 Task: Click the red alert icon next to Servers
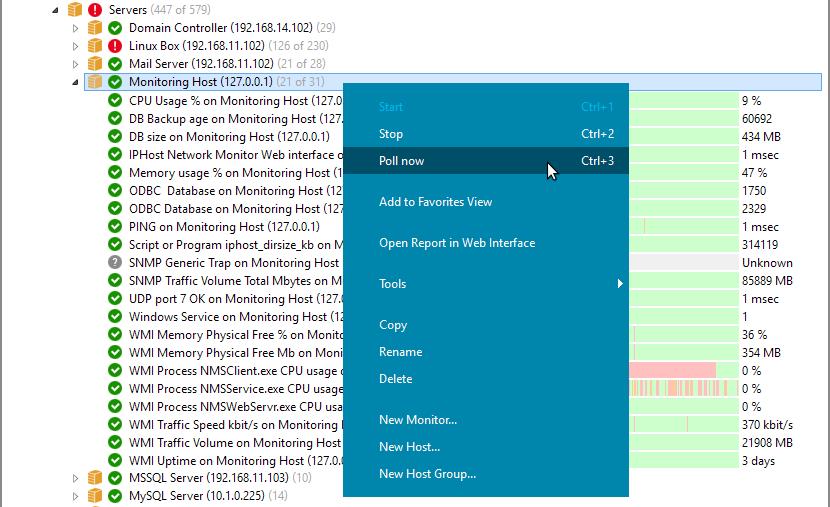click(x=95, y=10)
